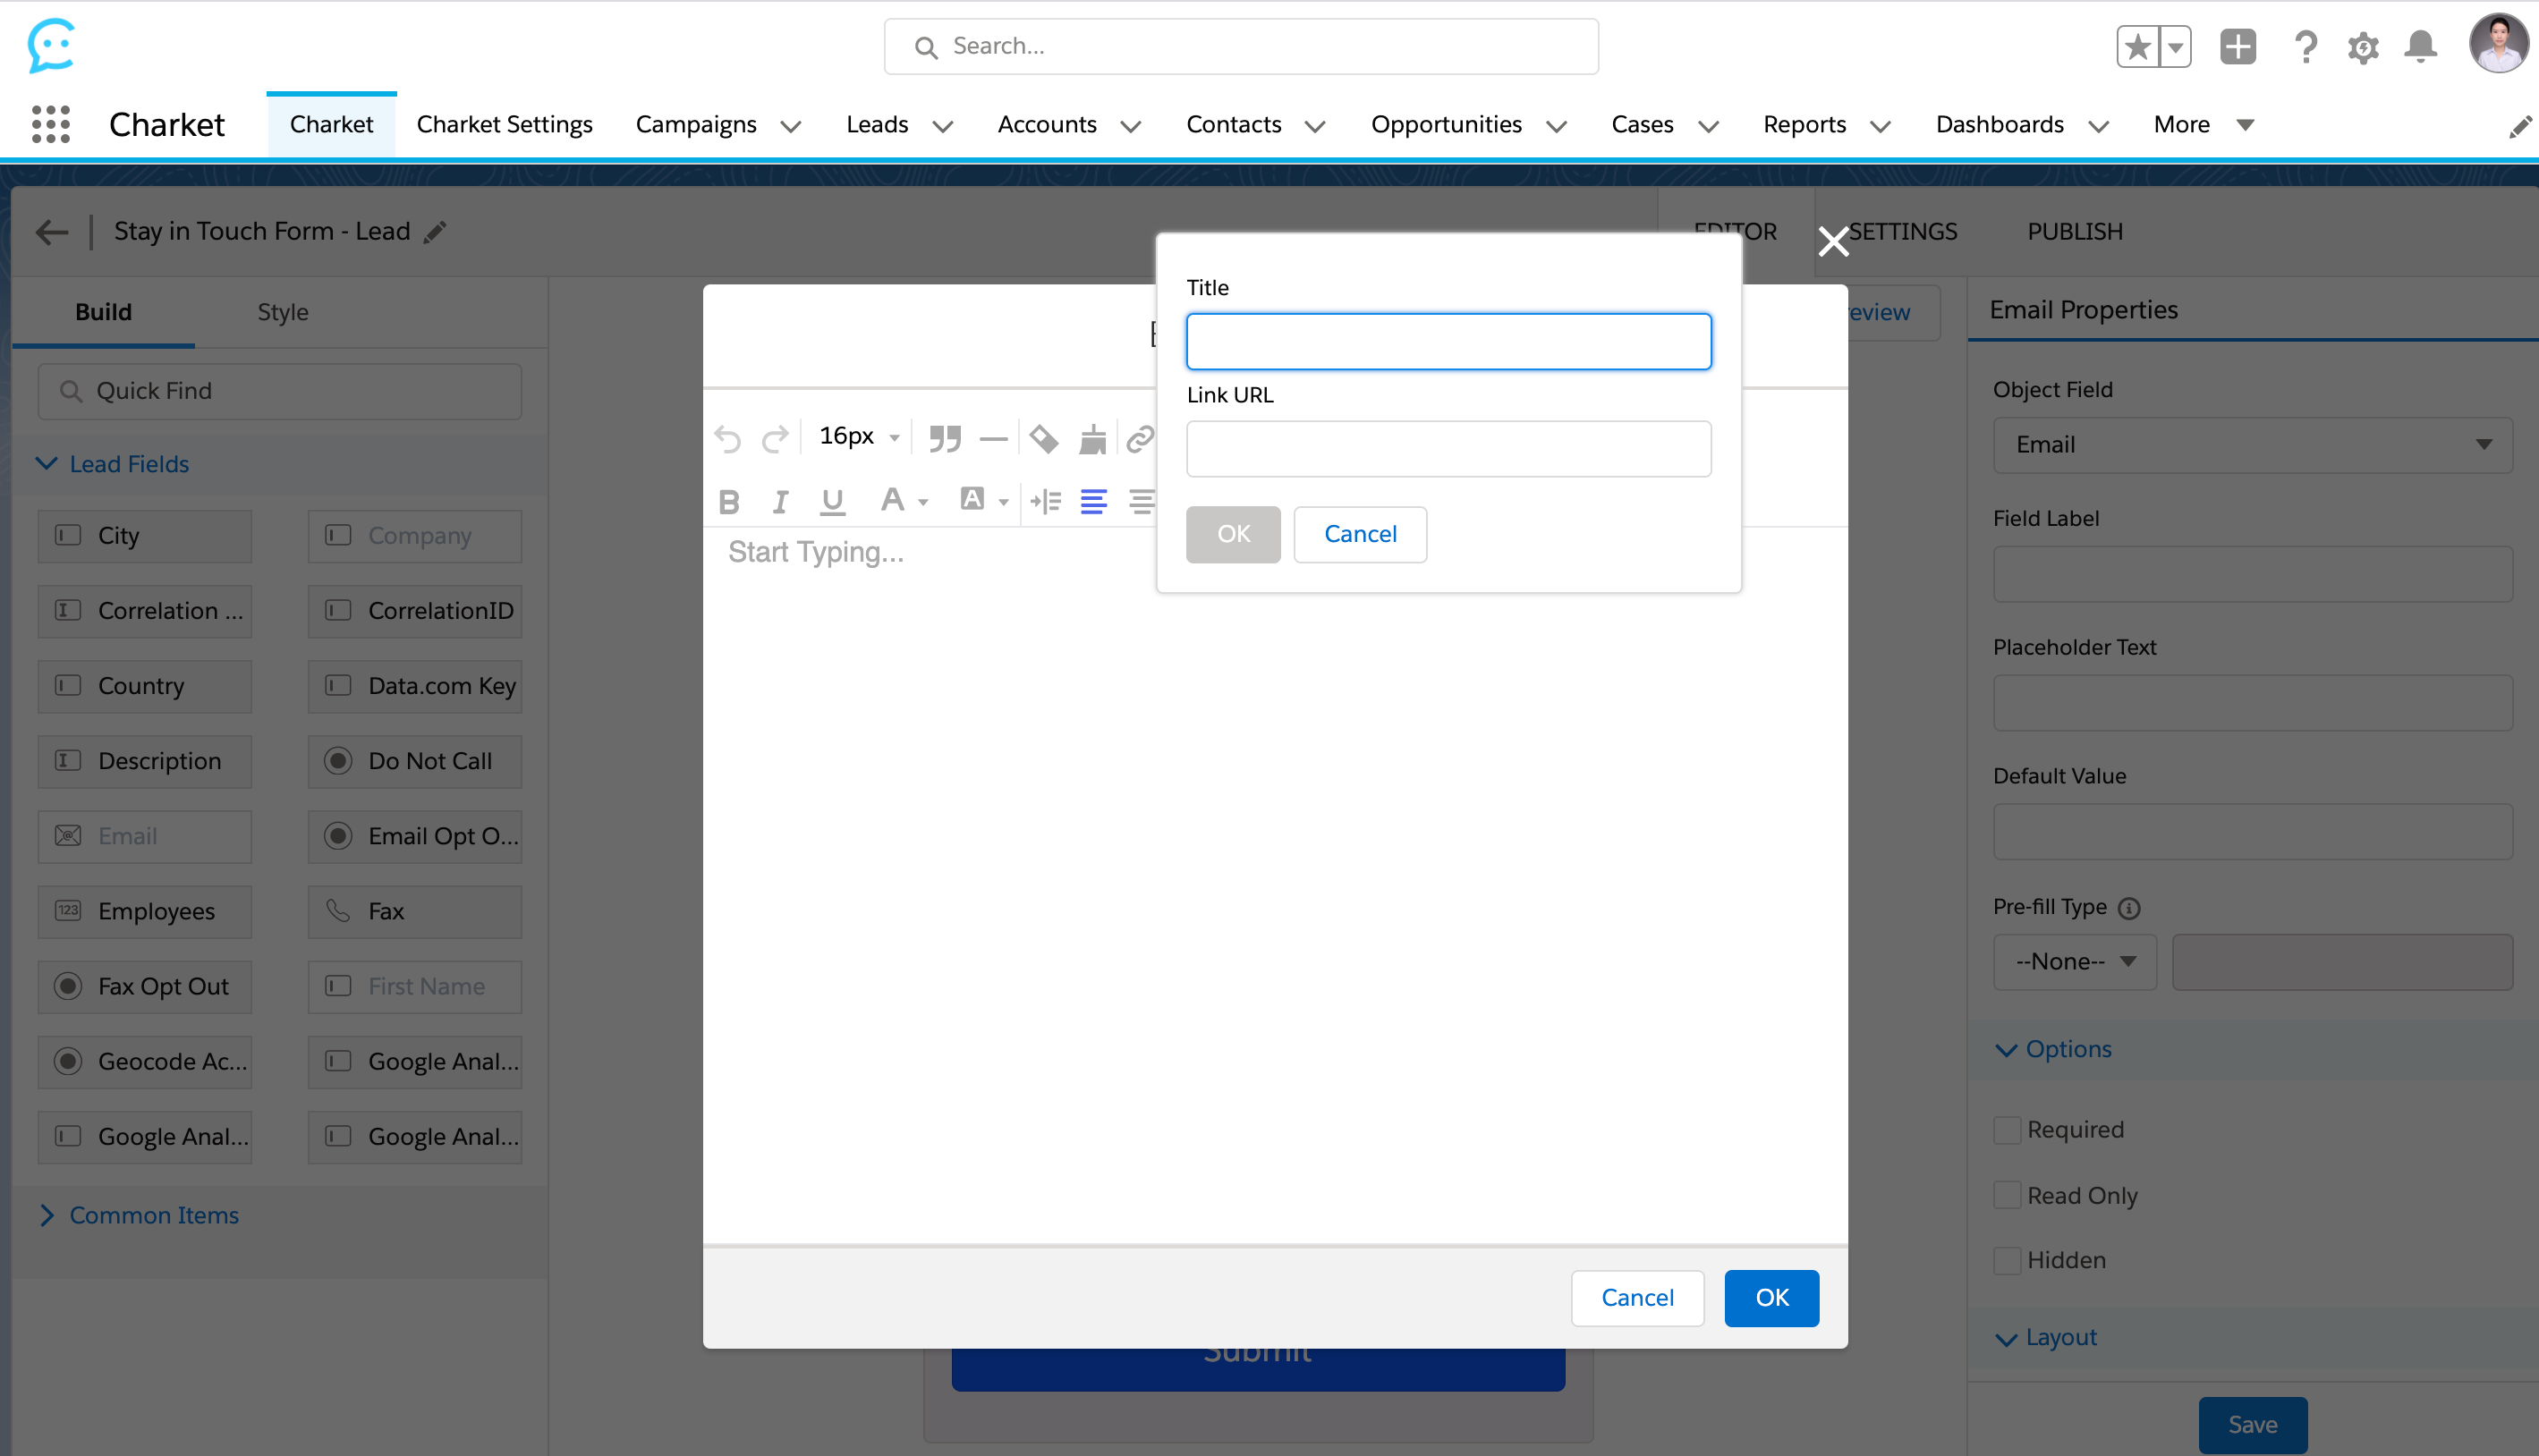Image resolution: width=2539 pixels, height=1456 pixels.
Task: Check the Required checkbox
Action: point(2007,1130)
